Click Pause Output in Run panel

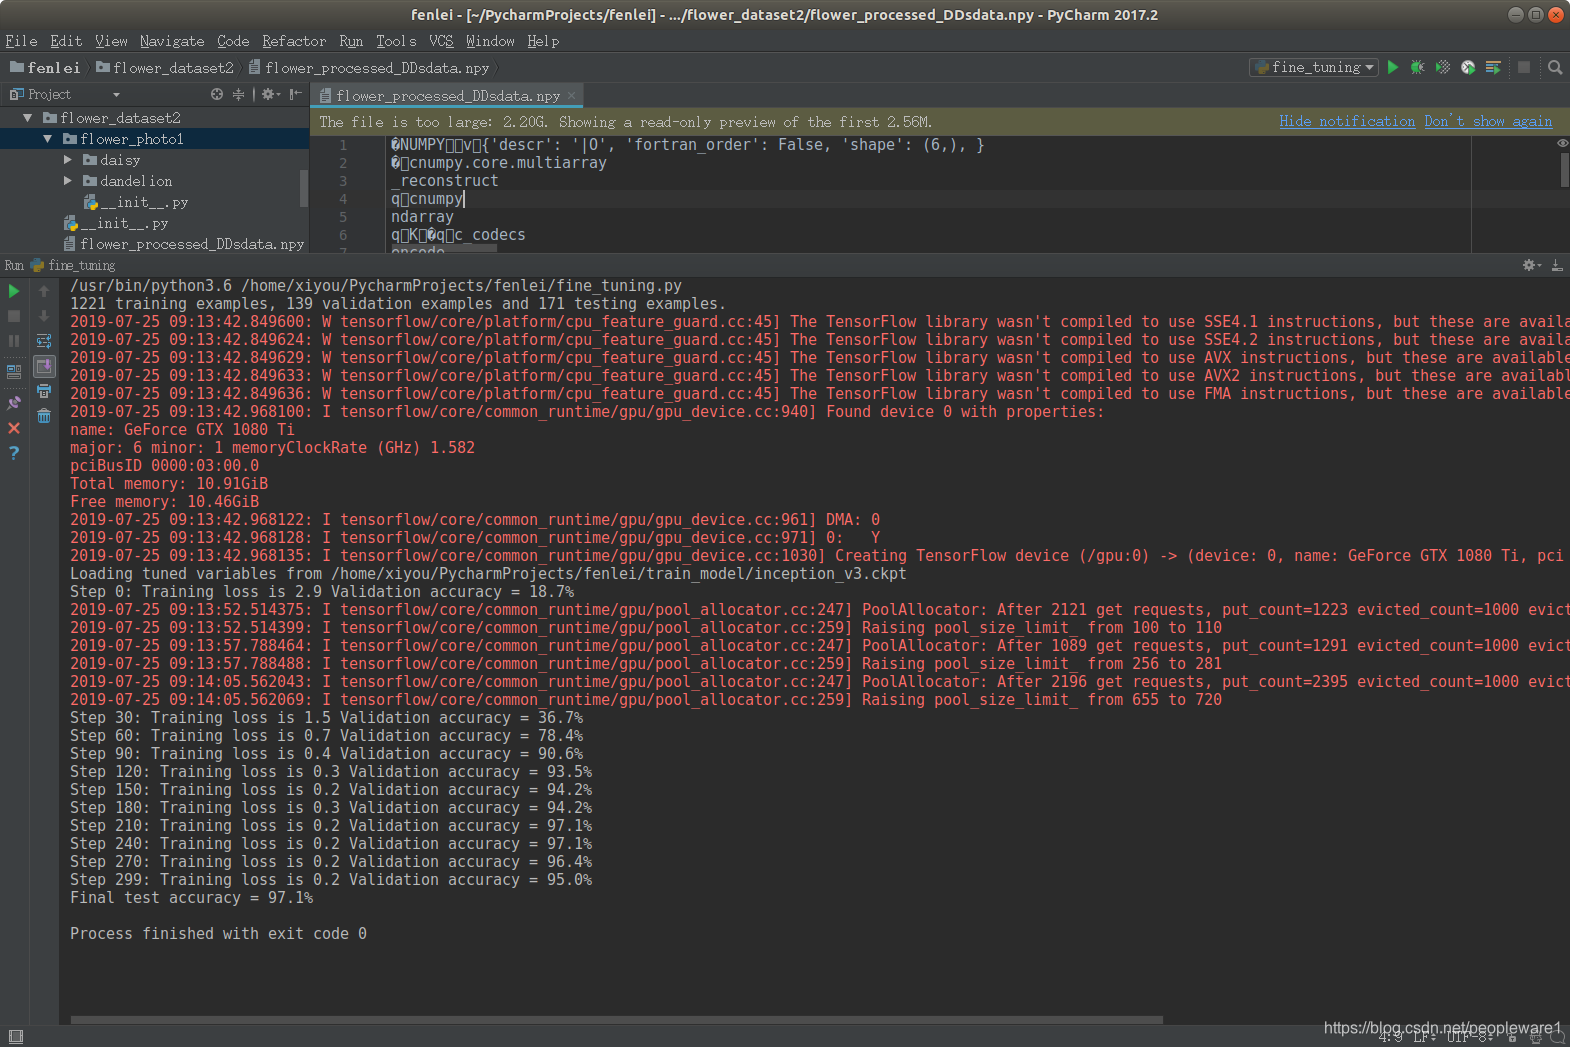tap(14, 341)
